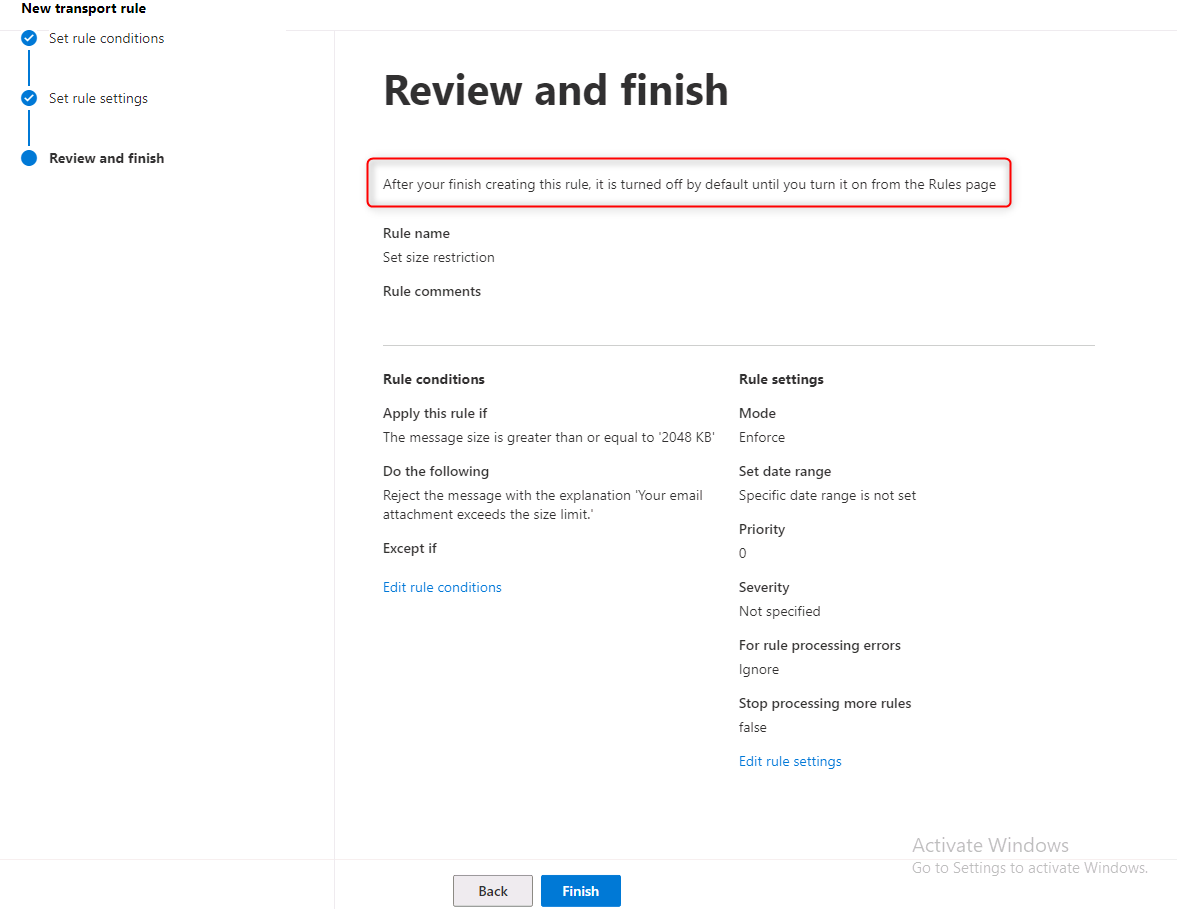
Task: Click the Set rule settings checkmark icon
Action: [29, 99]
